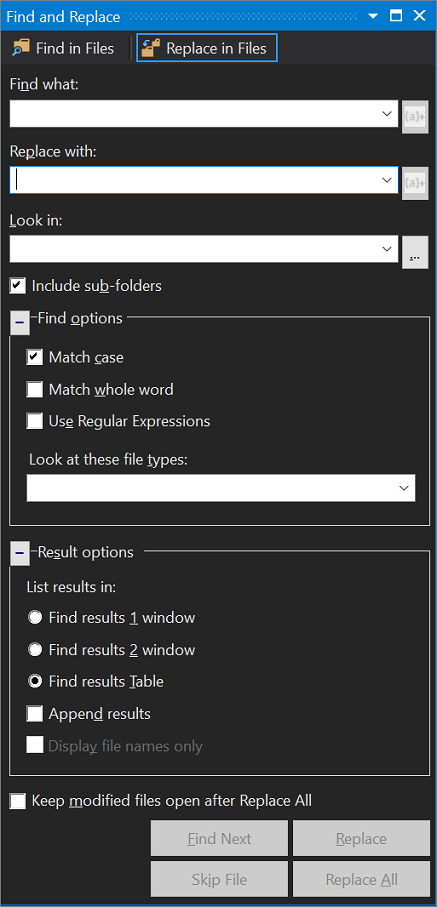Click the Replace button

click(x=361, y=838)
